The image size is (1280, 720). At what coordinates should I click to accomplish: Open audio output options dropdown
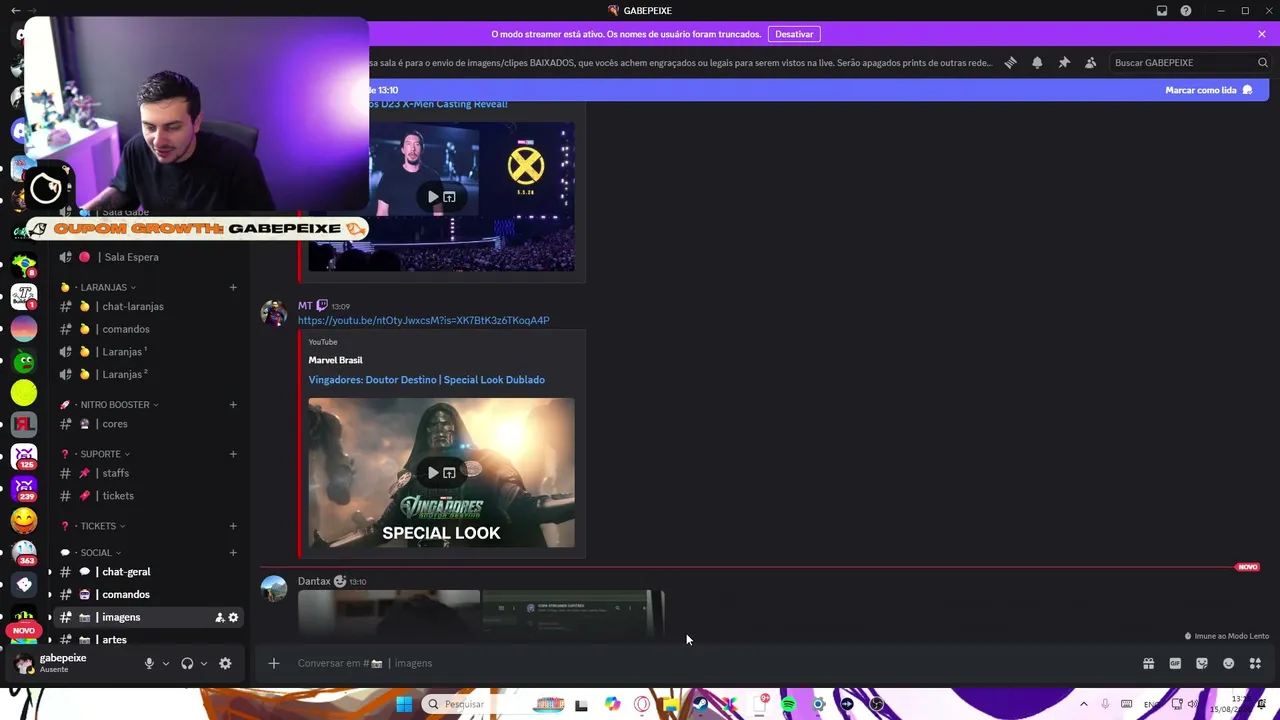(204, 664)
